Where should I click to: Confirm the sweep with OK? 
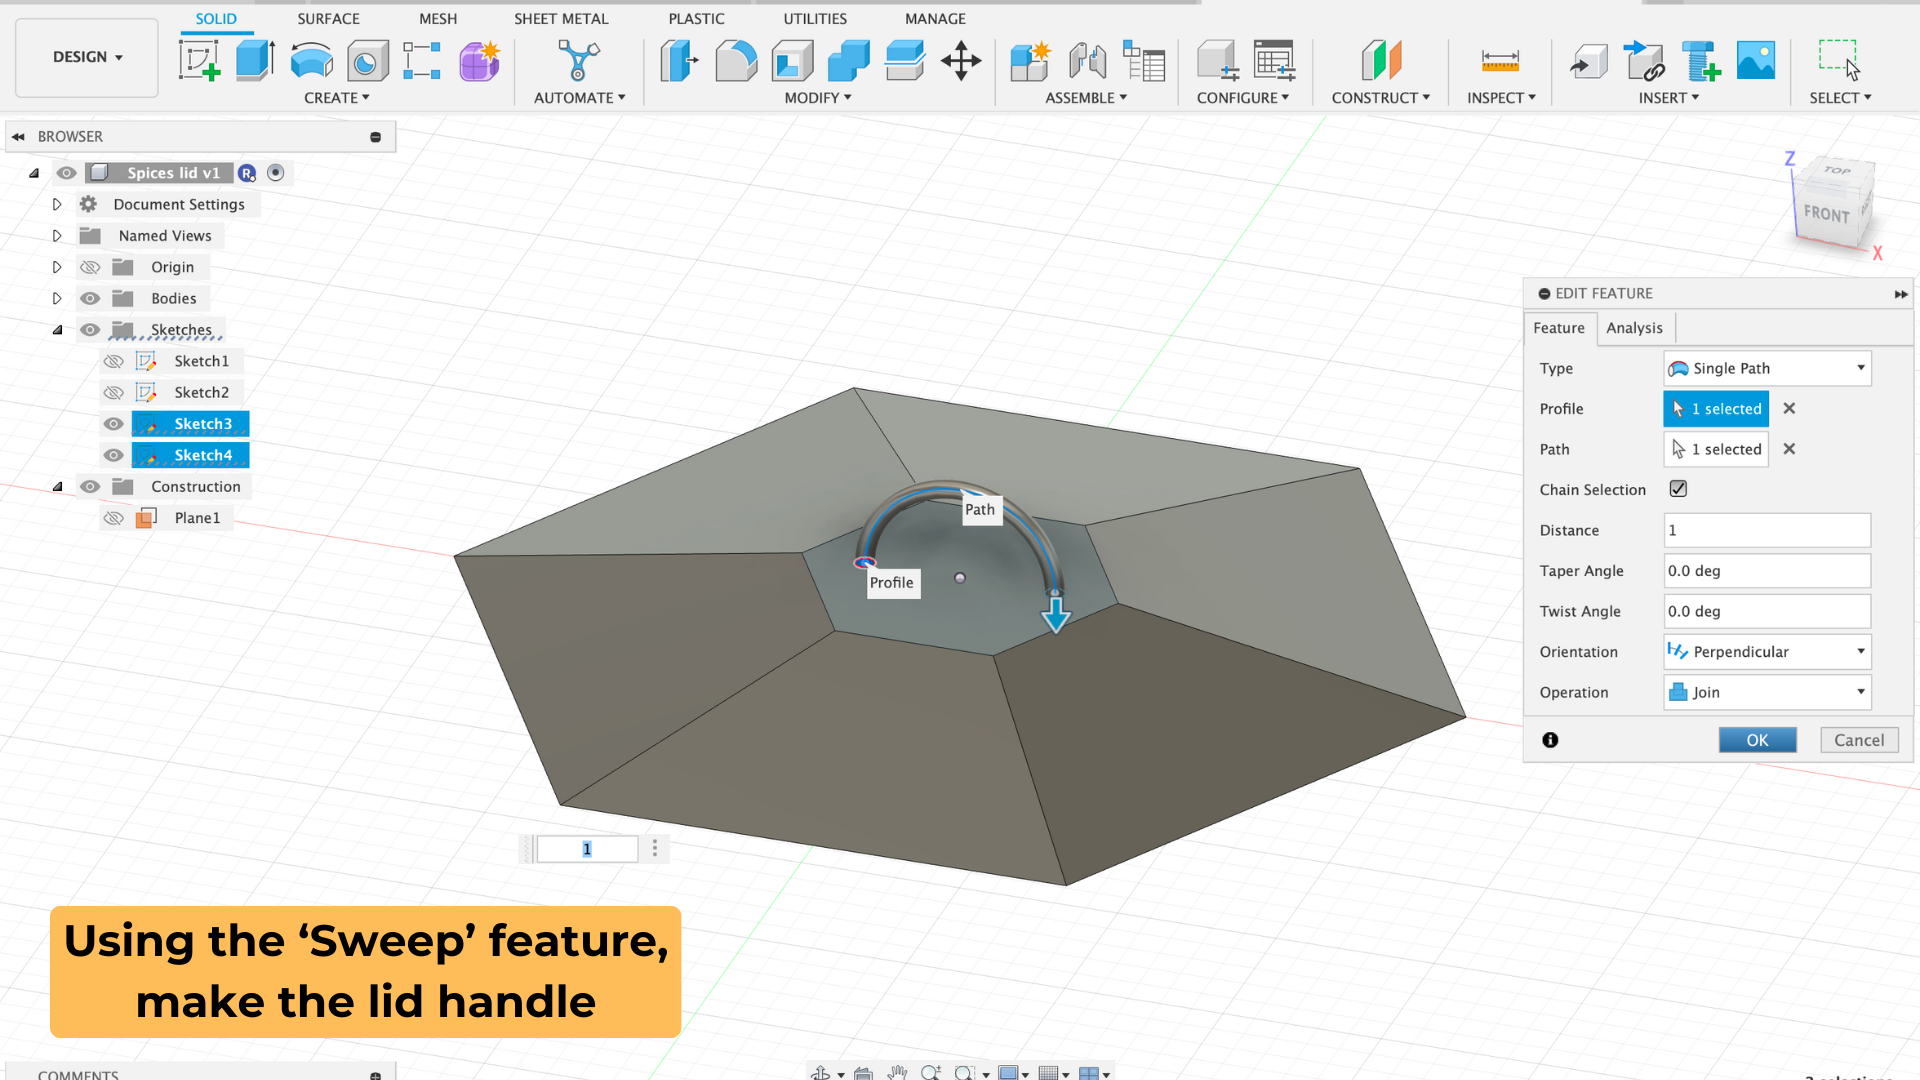[1757, 740]
